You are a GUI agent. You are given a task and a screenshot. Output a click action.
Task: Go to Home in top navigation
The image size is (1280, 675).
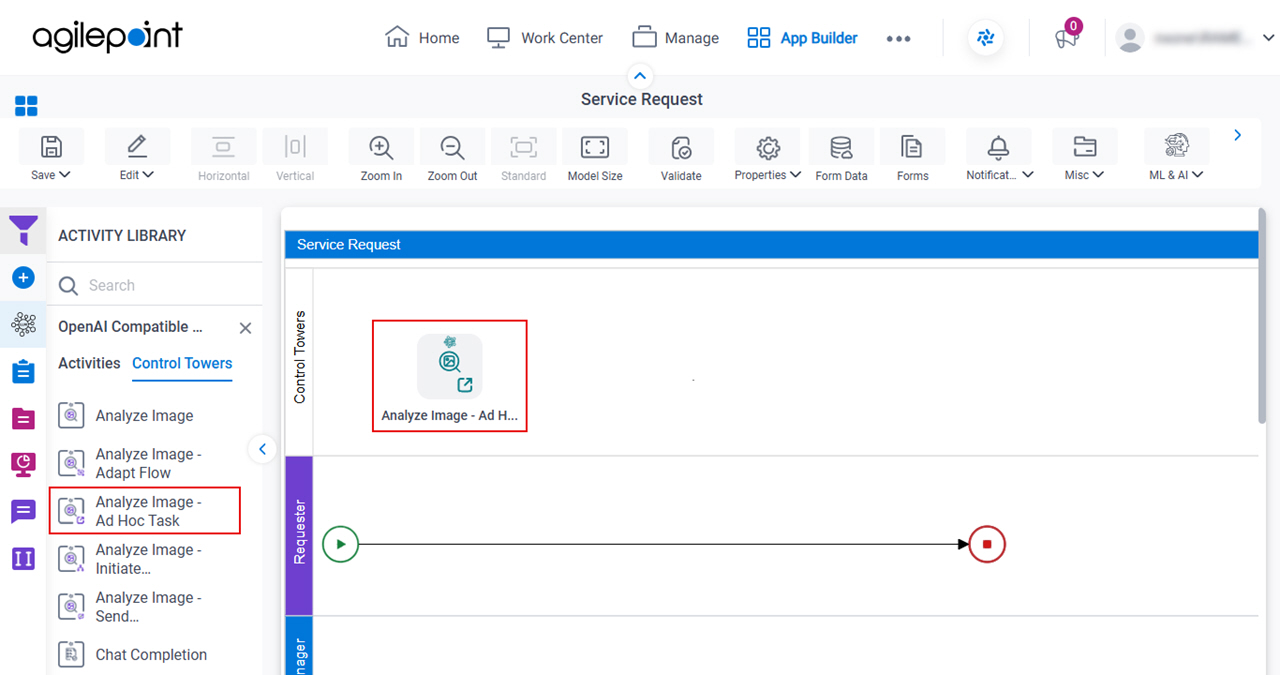[422, 38]
